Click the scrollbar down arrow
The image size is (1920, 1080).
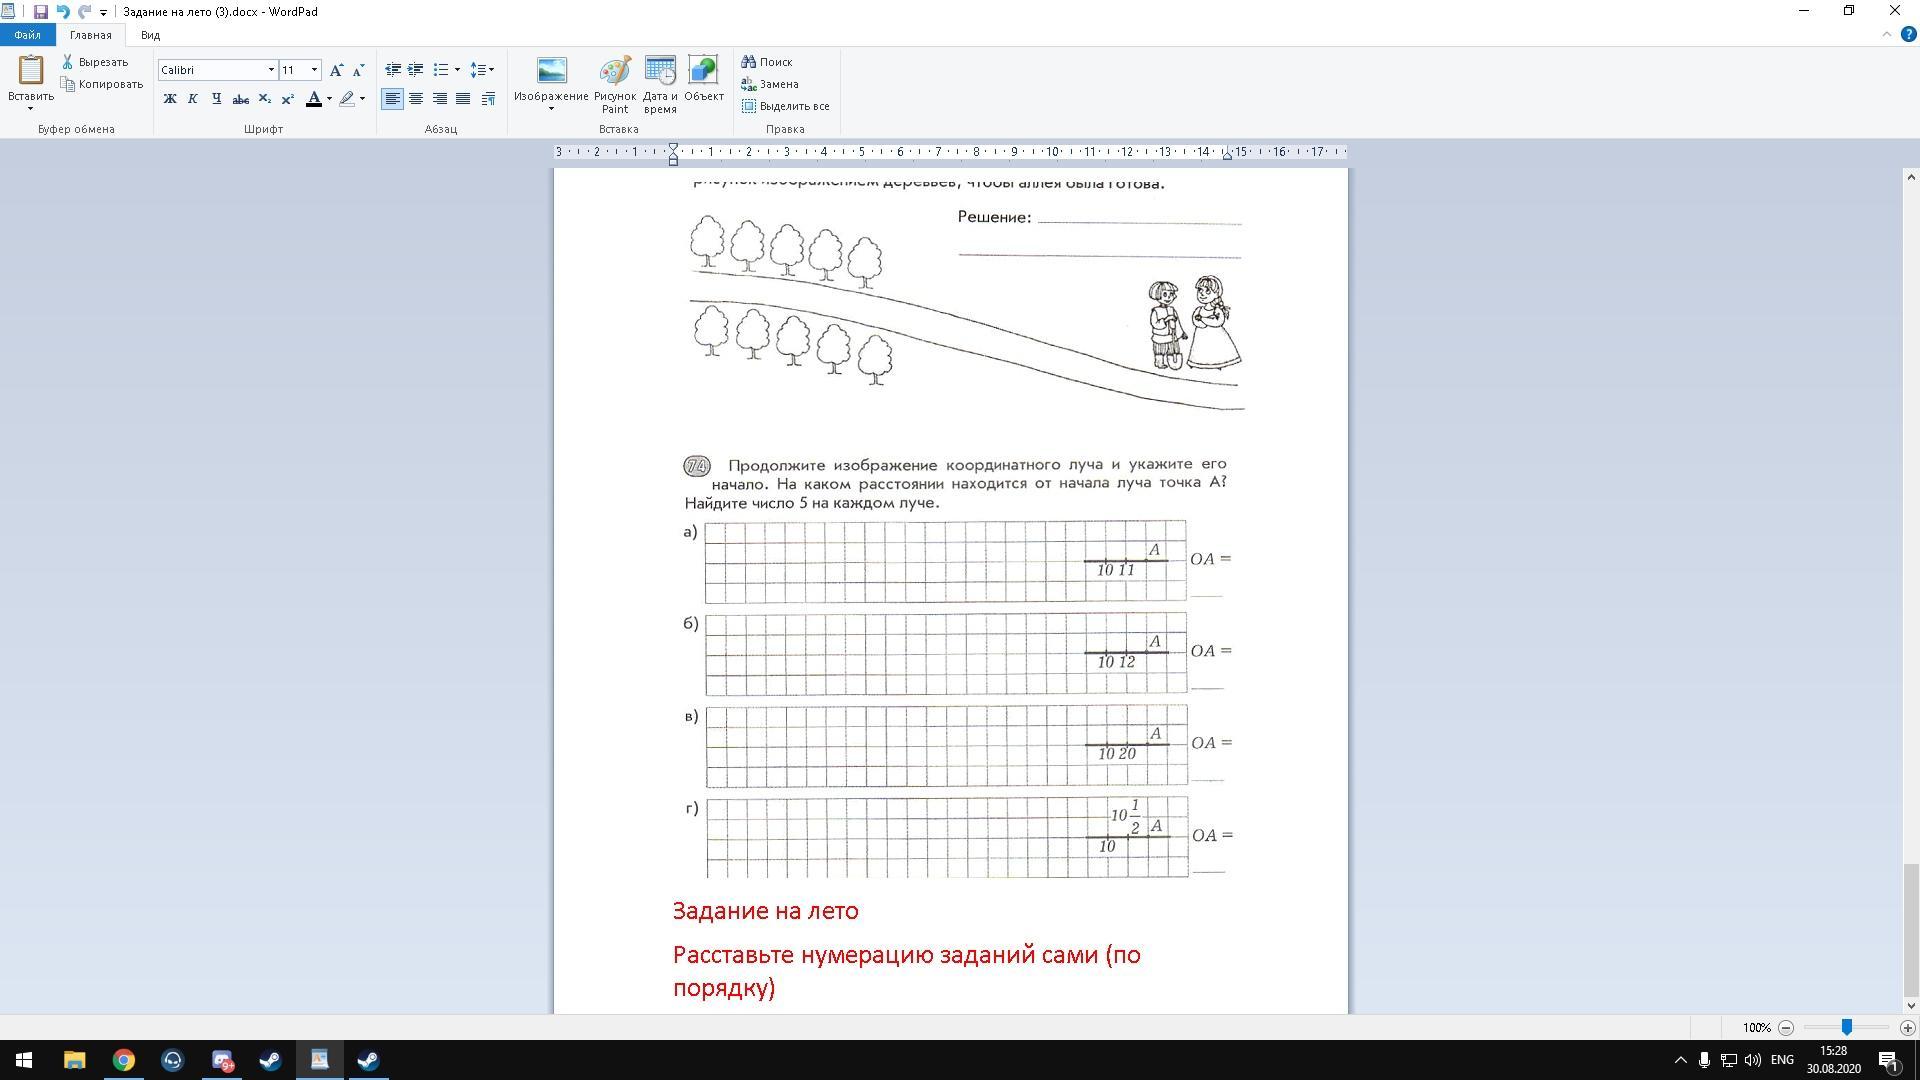tap(1911, 1005)
